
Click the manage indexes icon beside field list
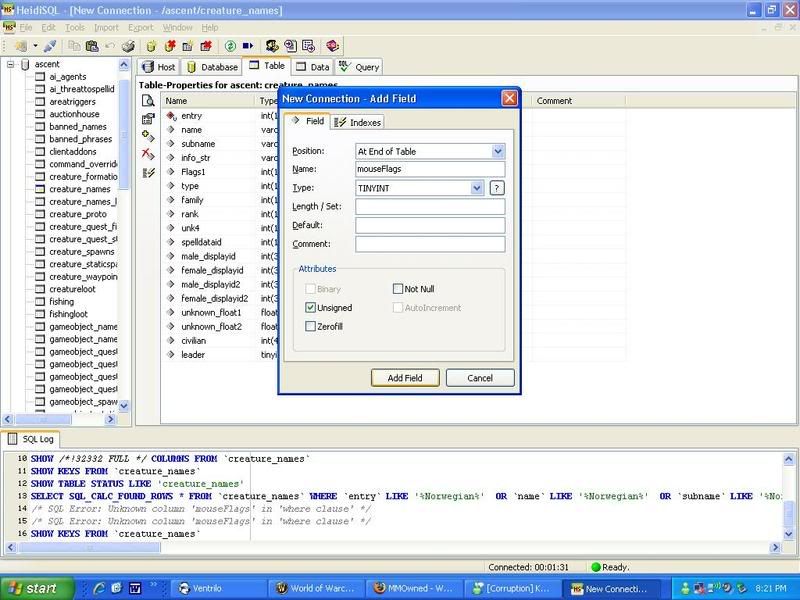coord(148,172)
